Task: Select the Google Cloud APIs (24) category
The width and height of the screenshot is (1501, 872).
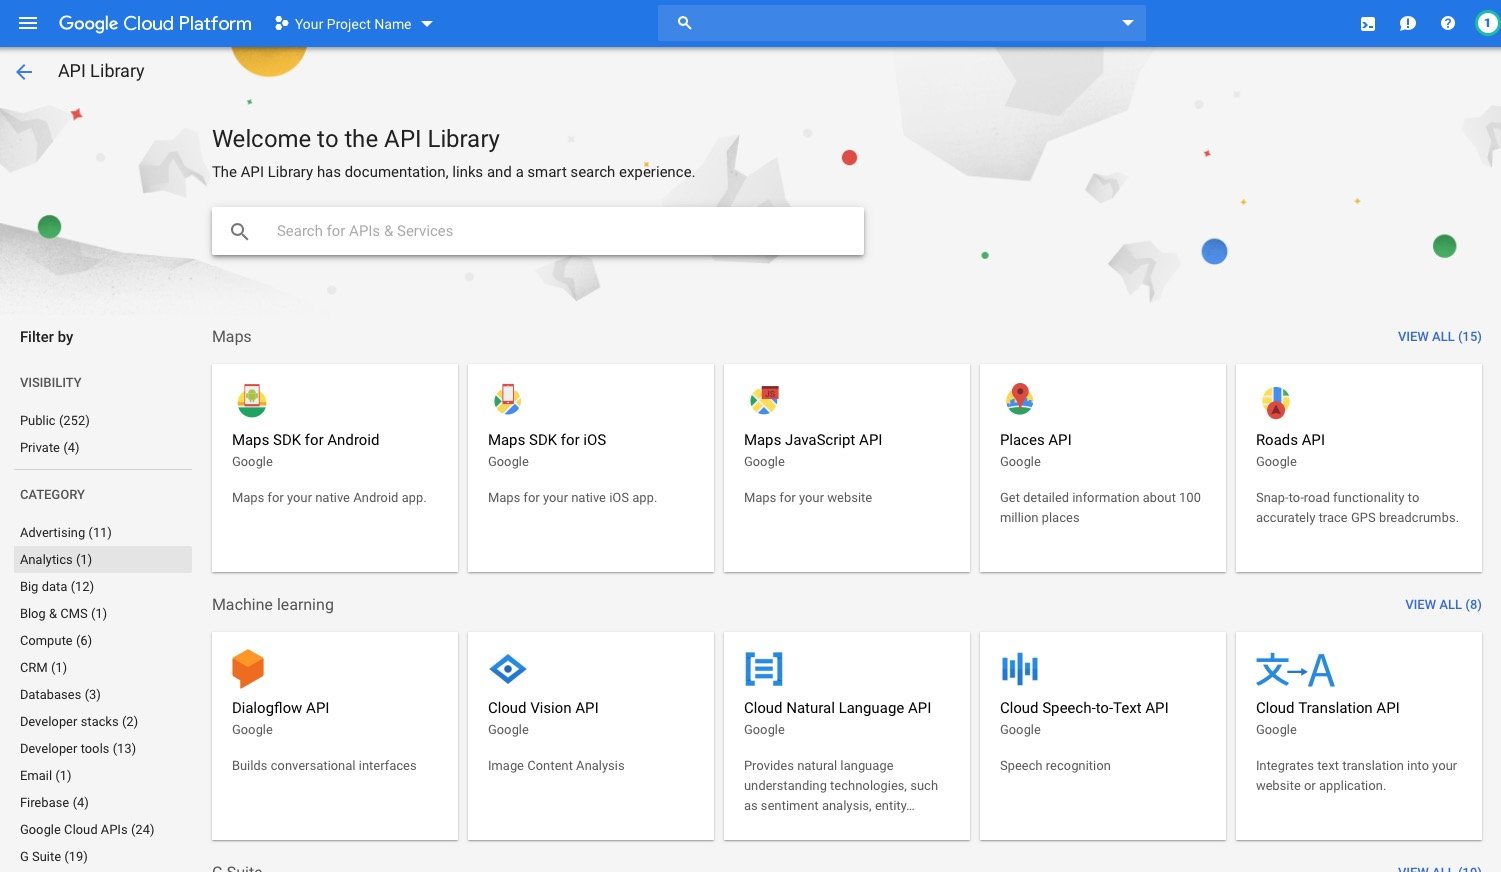Action: [x=87, y=830]
